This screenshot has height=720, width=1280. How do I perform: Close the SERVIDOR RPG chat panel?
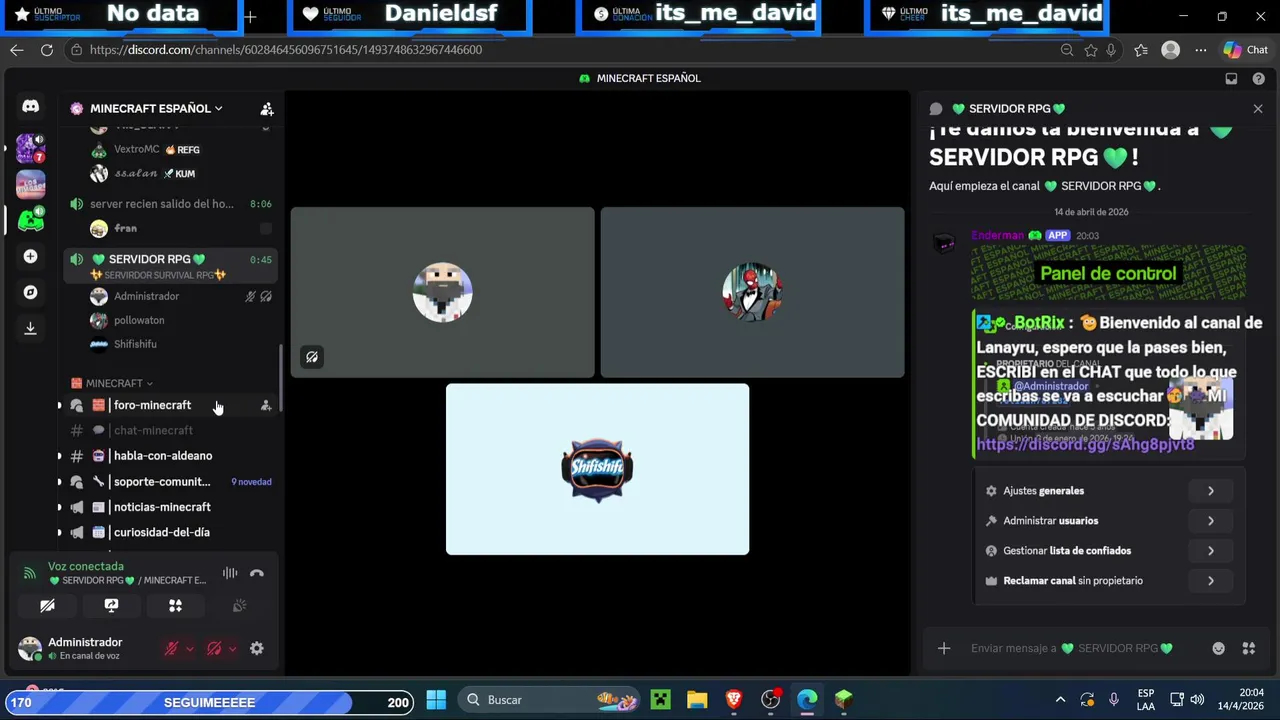[x=1258, y=109]
